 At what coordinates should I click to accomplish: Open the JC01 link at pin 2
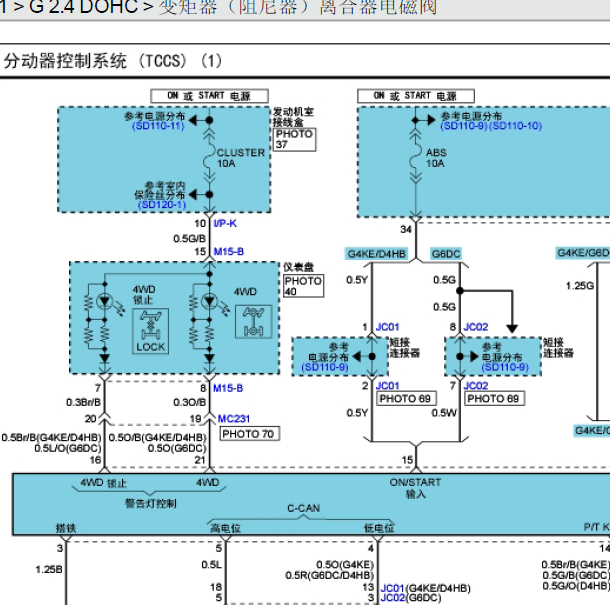[387, 386]
